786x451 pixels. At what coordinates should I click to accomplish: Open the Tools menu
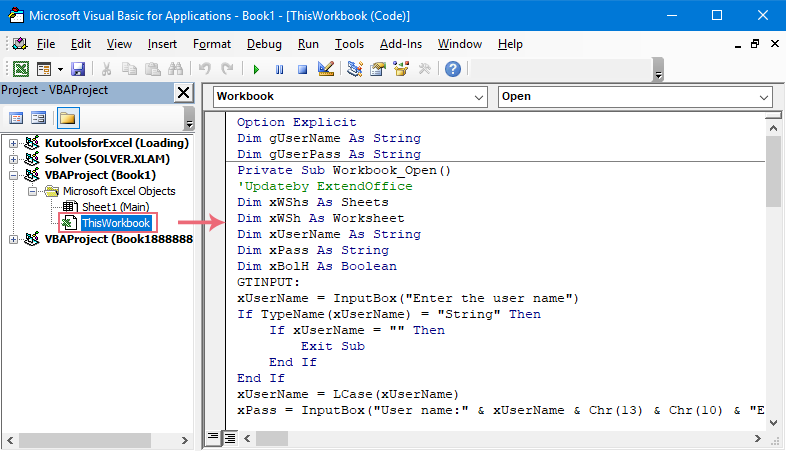point(349,44)
